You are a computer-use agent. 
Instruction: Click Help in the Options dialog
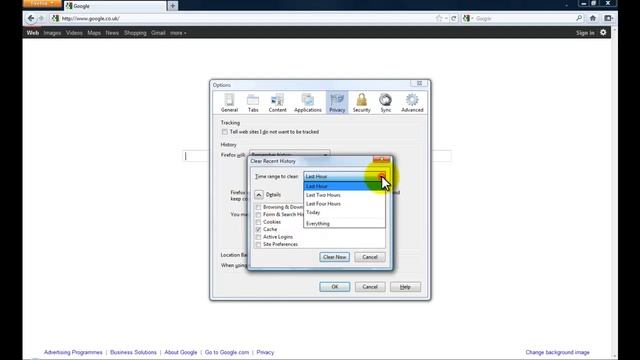click(x=405, y=287)
